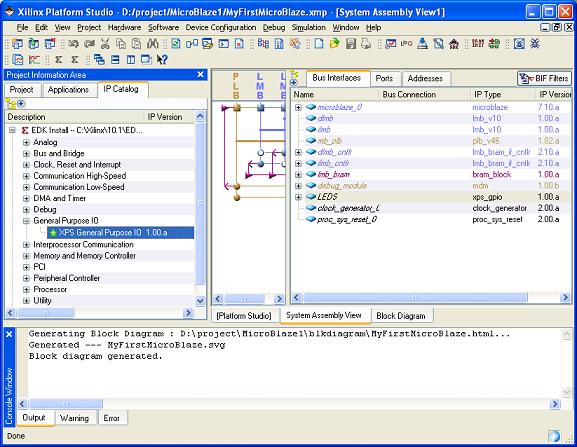Click the red X document icon
The width and height of the screenshot is (577, 447).
tap(239, 44)
